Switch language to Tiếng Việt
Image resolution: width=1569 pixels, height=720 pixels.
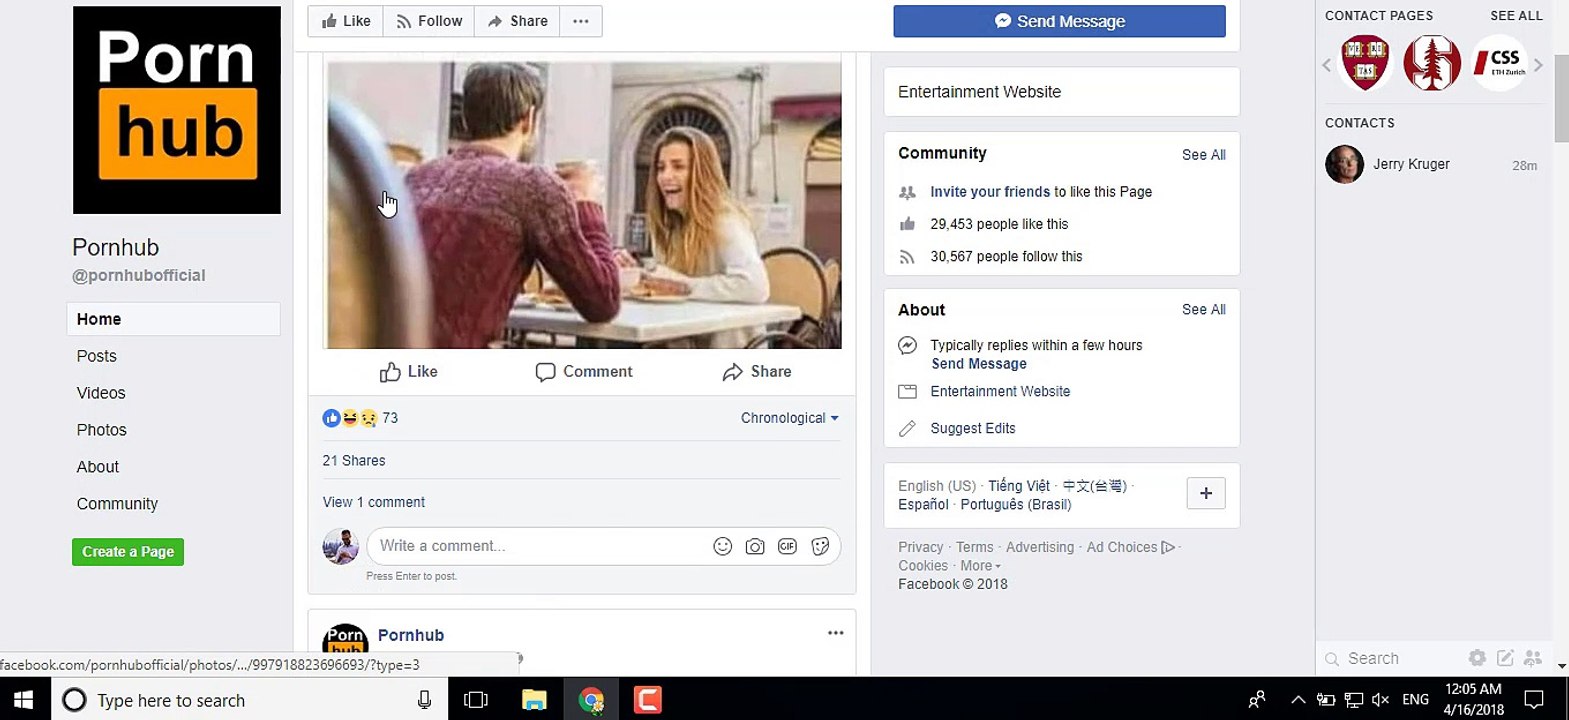pyautogui.click(x=1019, y=486)
